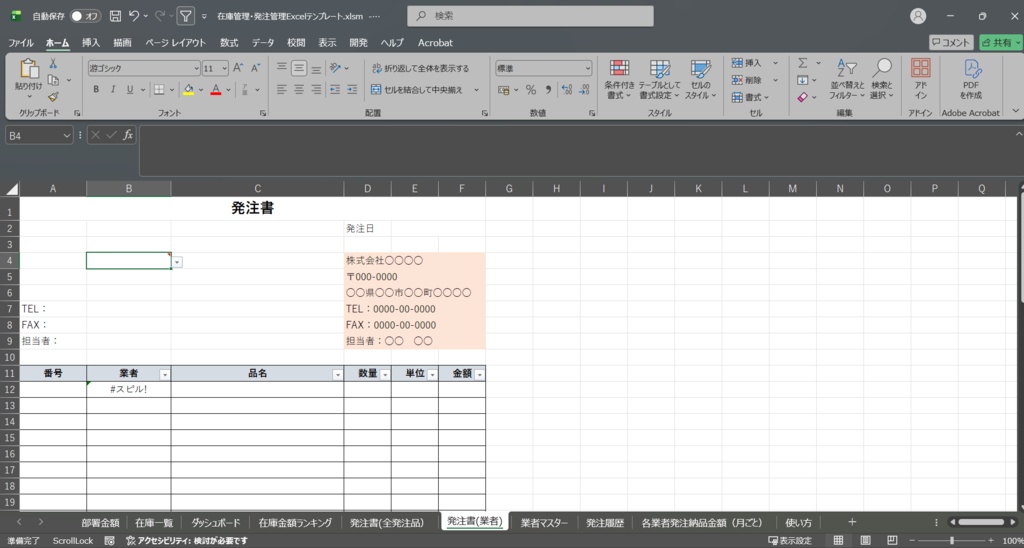Open the font name dropdown 游ゴシック
The height and width of the screenshot is (548, 1024).
point(197,68)
